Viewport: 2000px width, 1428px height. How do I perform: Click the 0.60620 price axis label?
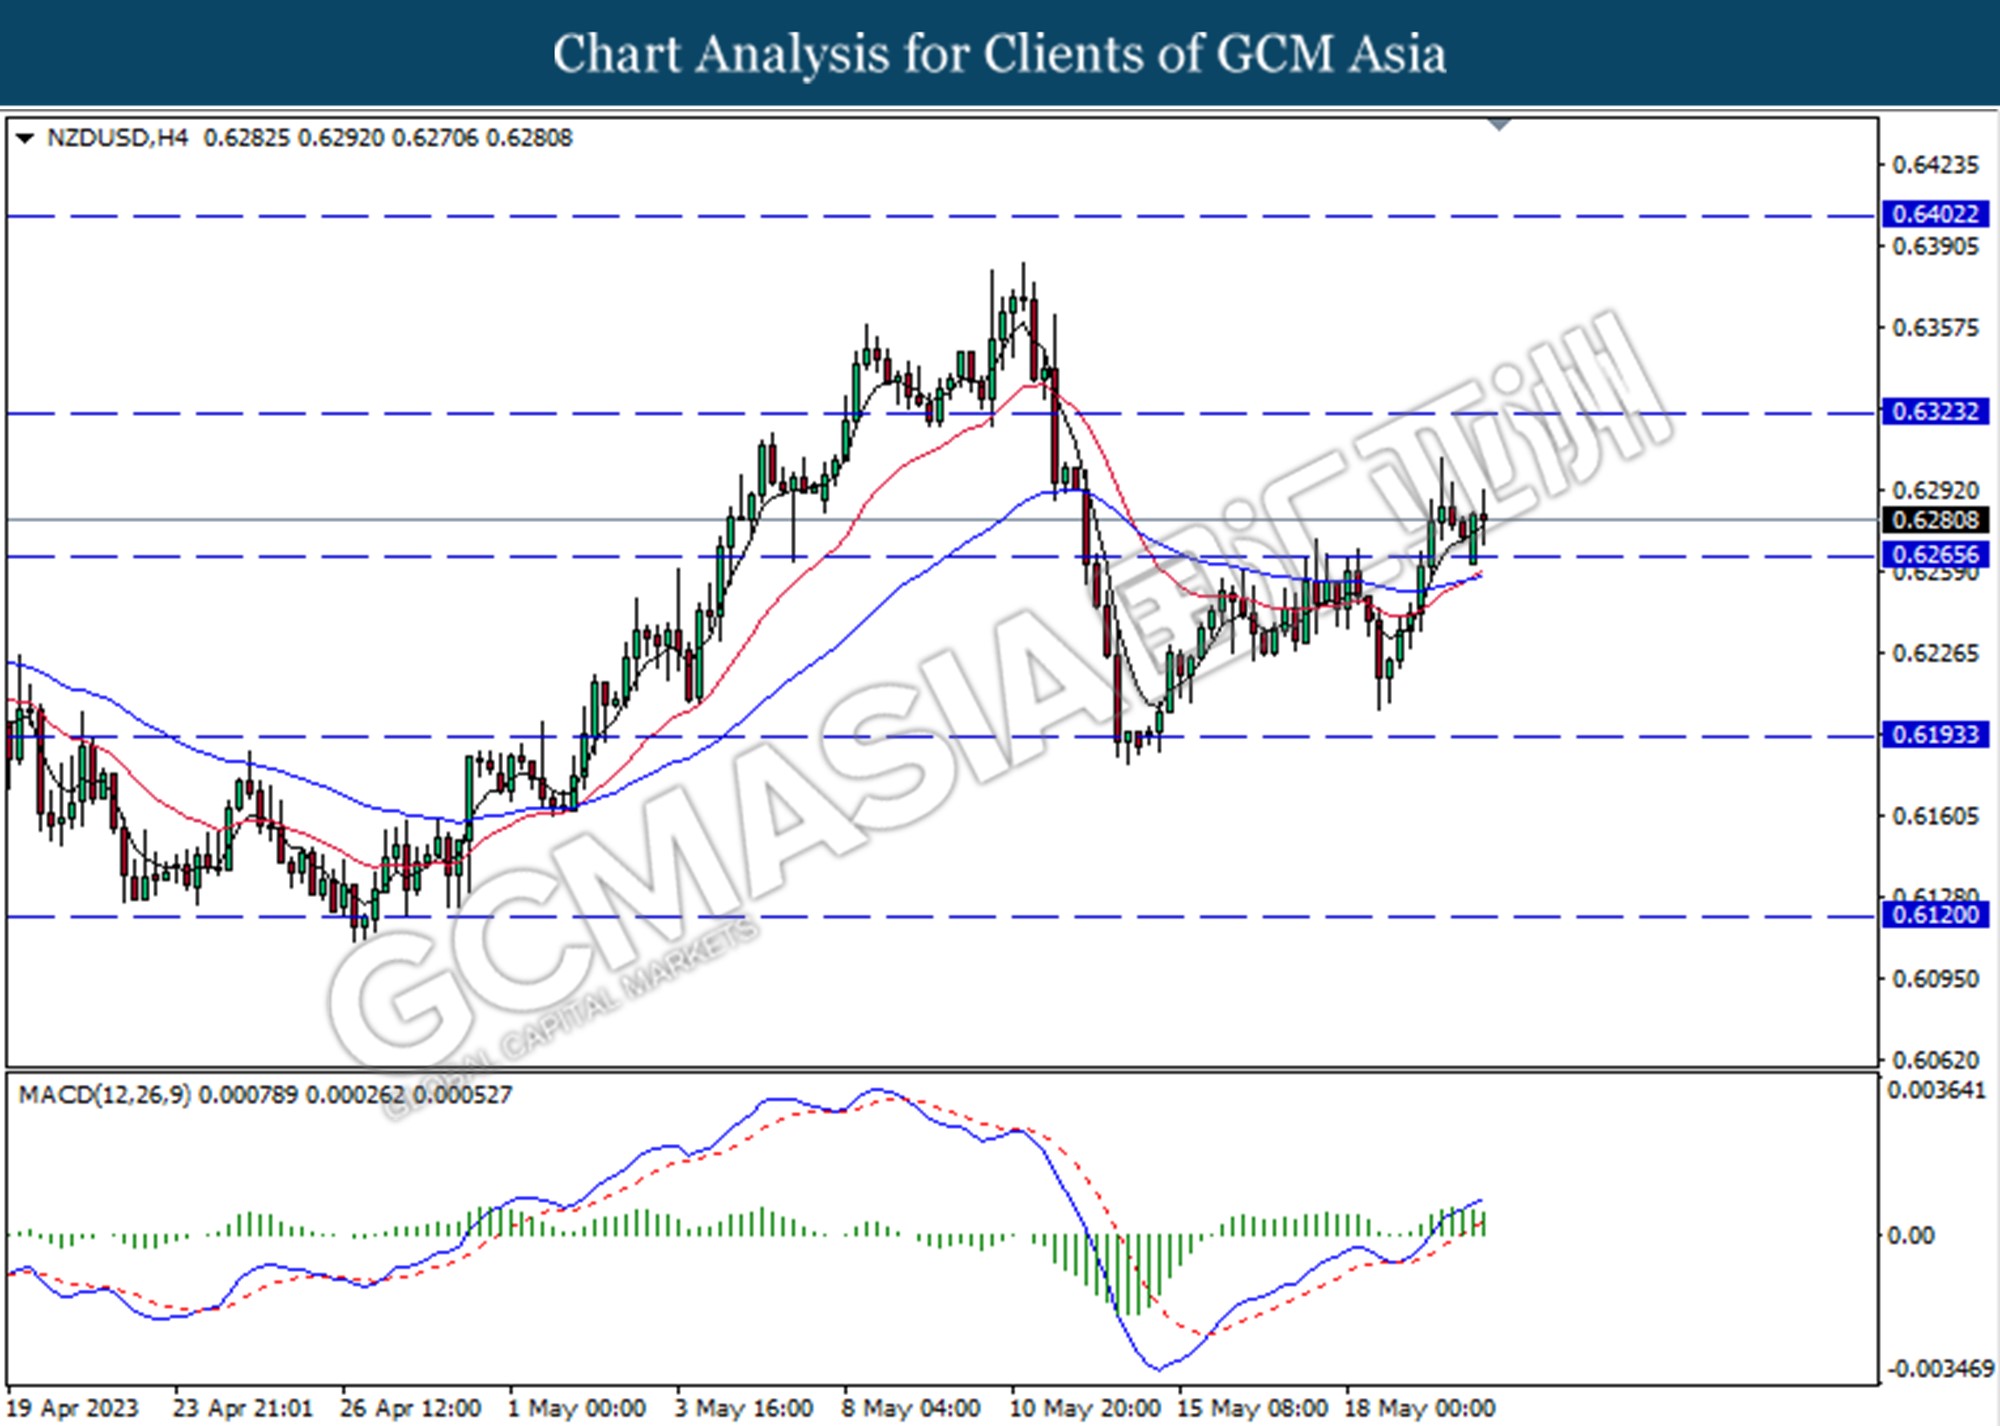[1935, 1060]
